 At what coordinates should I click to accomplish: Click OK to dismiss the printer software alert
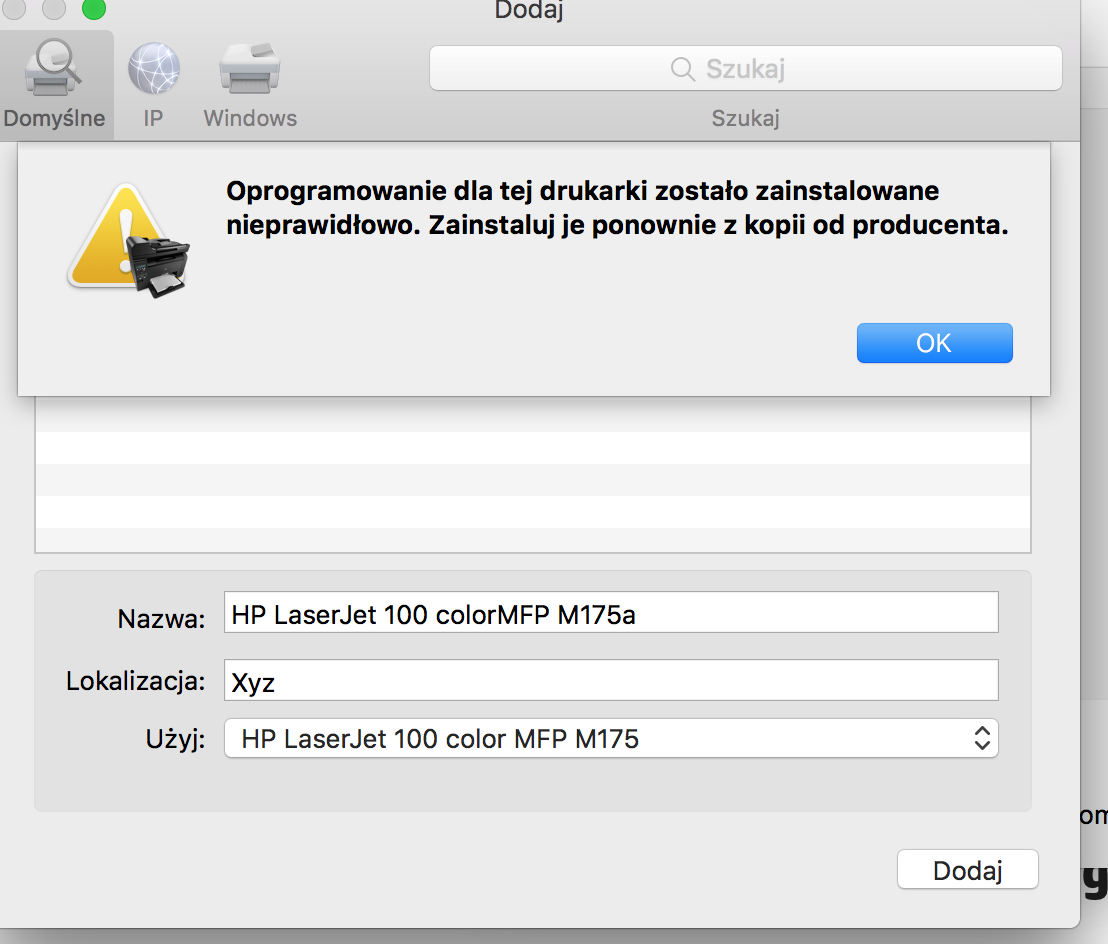[934, 342]
